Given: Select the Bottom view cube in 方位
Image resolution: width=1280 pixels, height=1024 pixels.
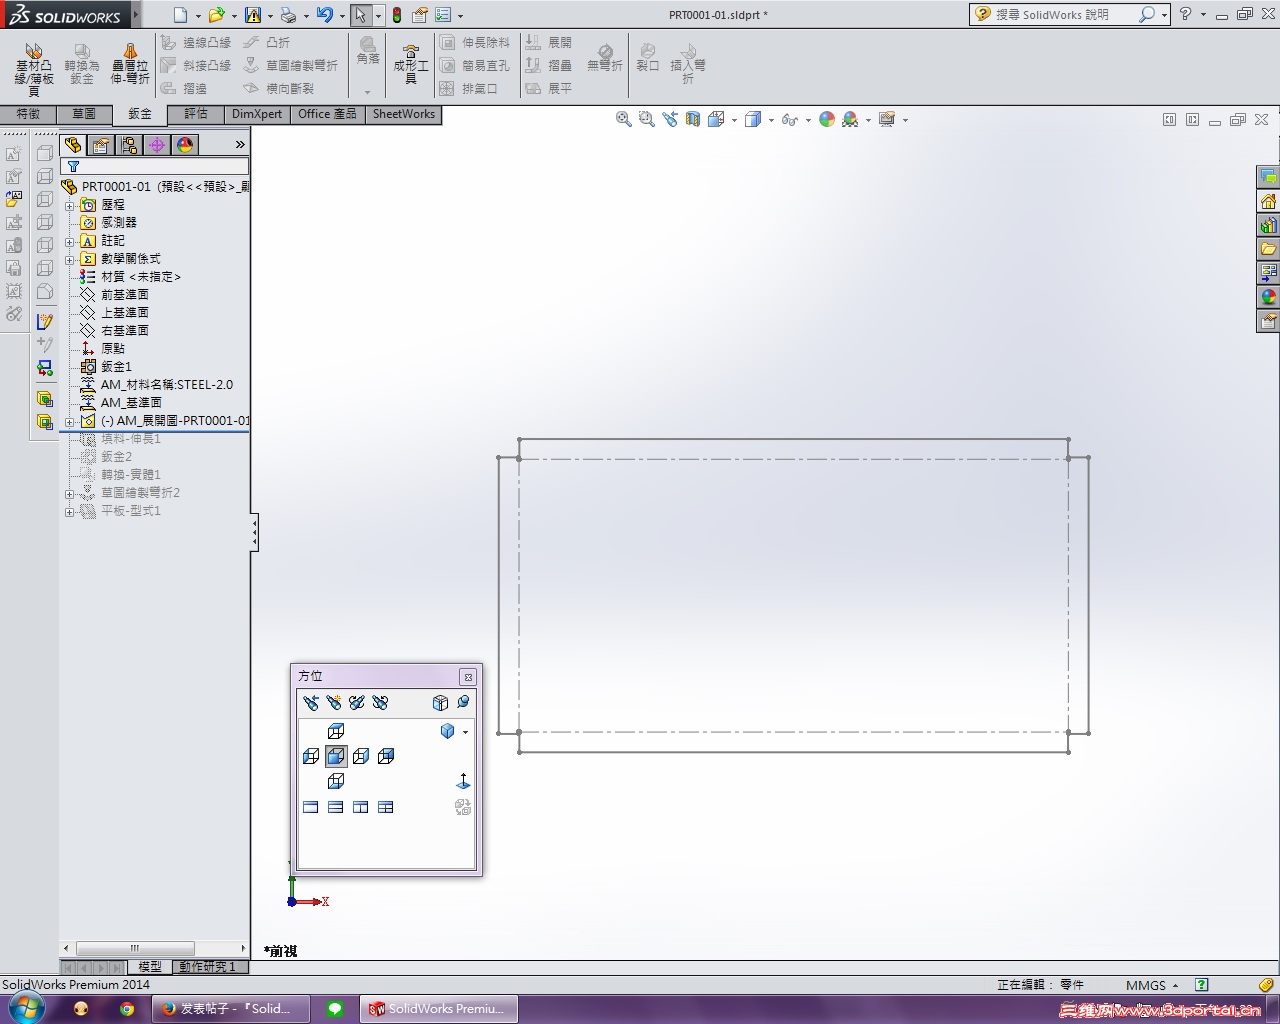Looking at the screenshot, I should point(336,780).
